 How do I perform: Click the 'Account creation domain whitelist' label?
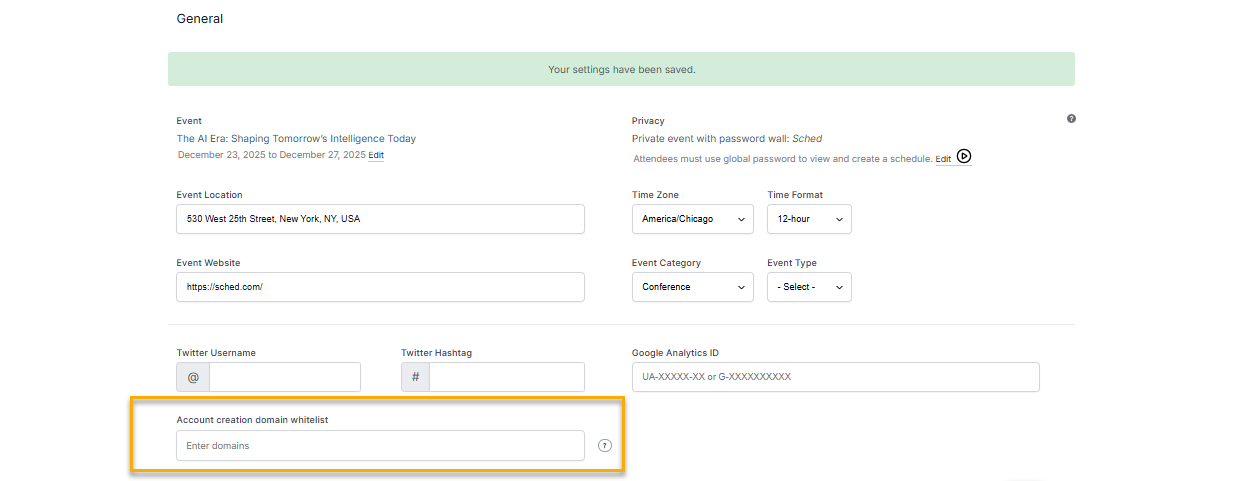tap(252, 420)
